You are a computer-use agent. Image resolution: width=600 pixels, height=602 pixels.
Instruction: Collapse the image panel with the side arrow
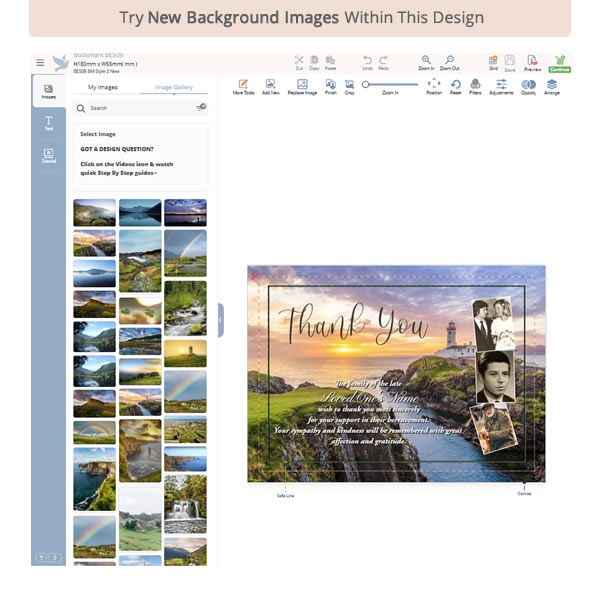(x=220, y=320)
